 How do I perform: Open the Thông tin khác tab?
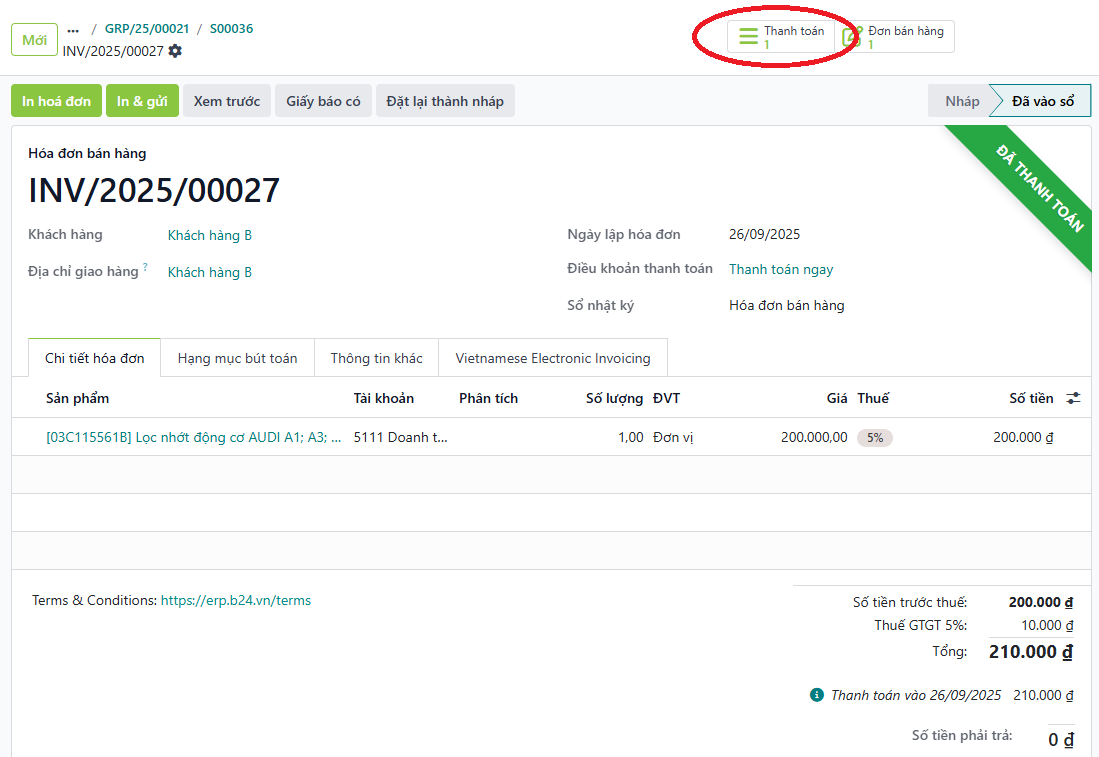pos(376,358)
